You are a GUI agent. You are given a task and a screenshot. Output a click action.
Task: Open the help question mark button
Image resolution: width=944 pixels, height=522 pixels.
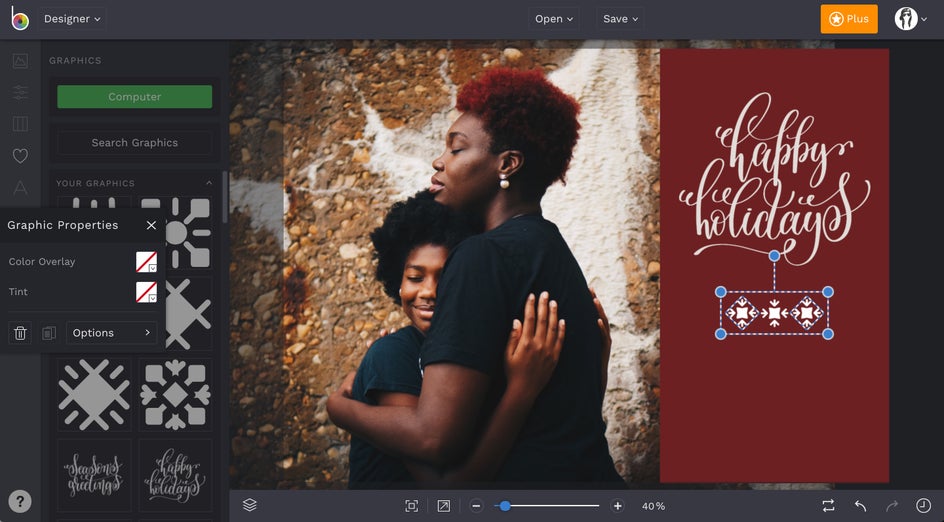click(20, 501)
